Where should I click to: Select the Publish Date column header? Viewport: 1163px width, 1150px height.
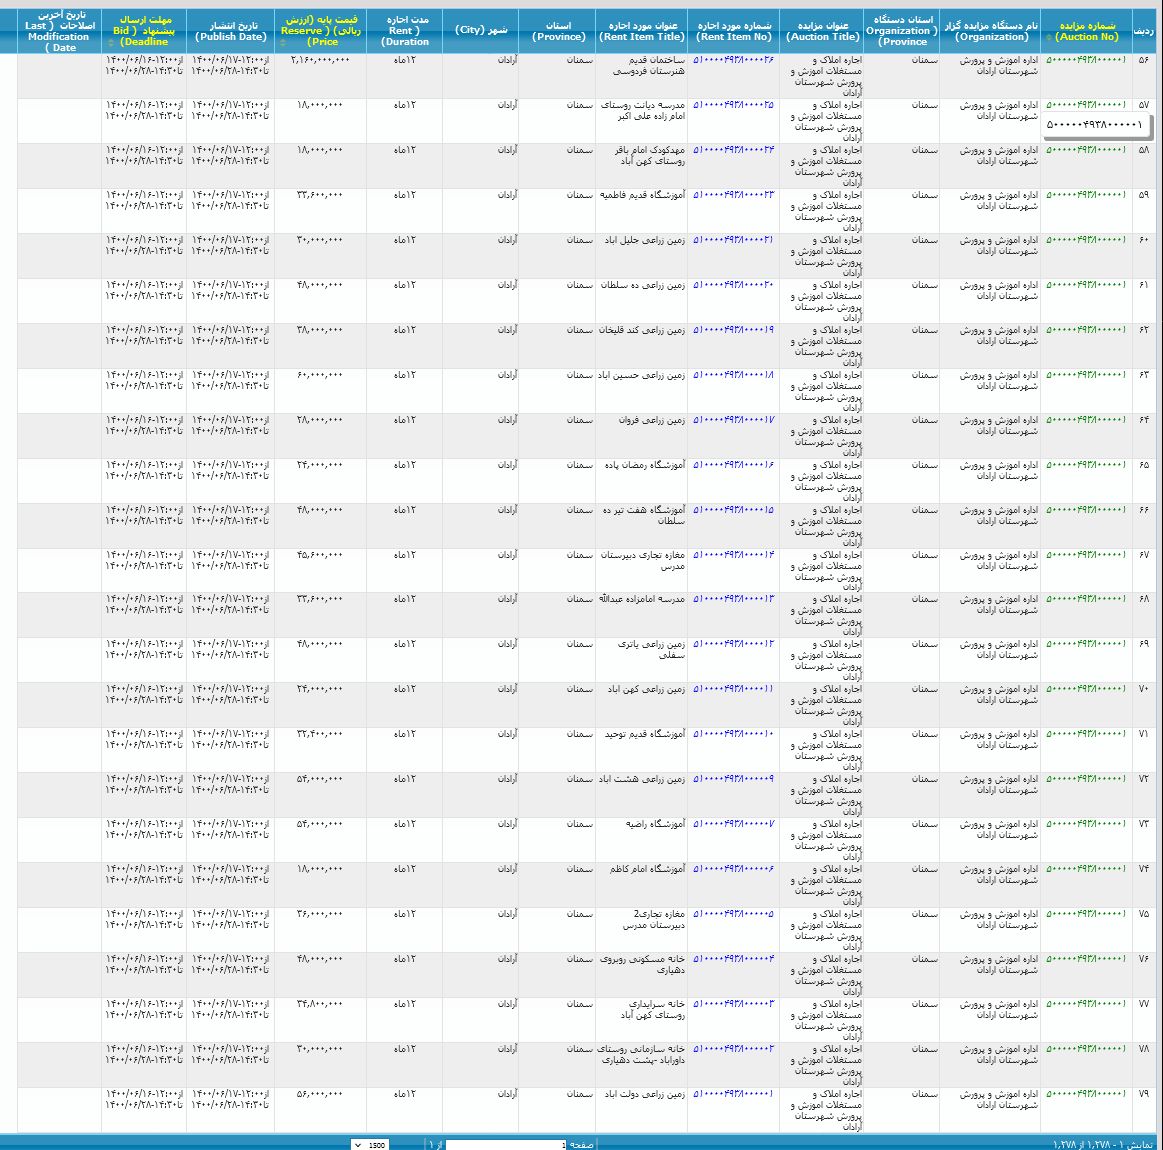[230, 31]
